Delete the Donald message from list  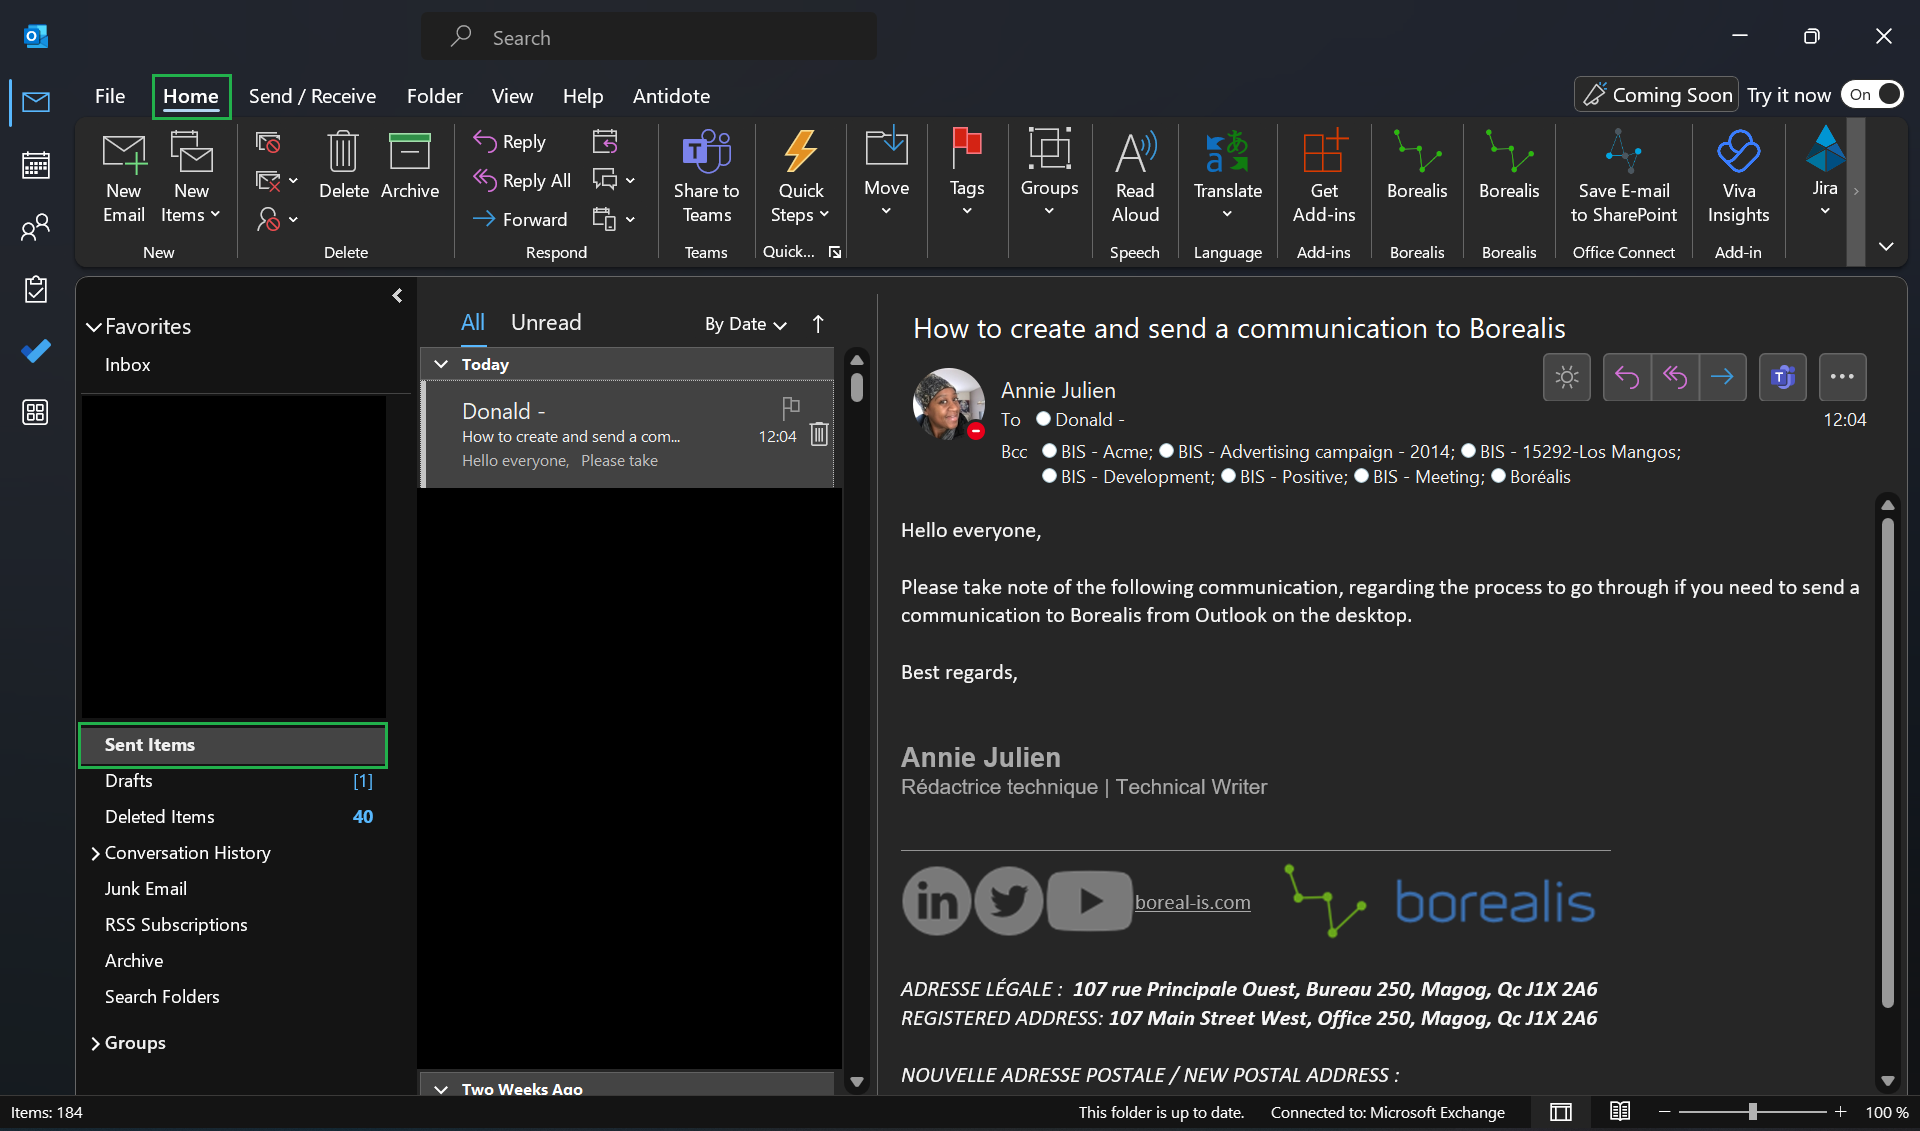tap(819, 434)
